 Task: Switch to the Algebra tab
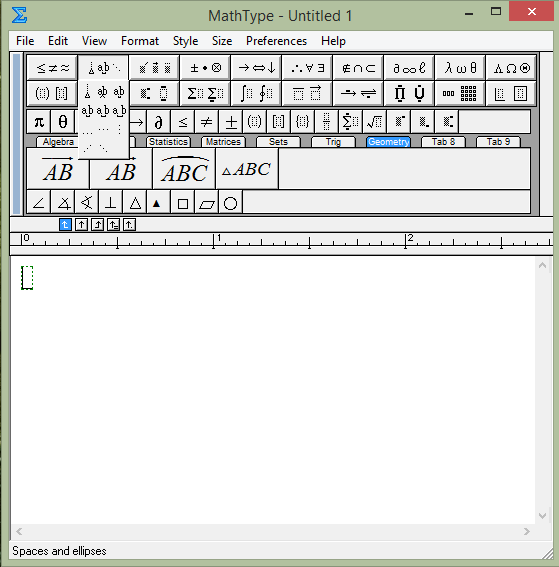[x=58, y=142]
